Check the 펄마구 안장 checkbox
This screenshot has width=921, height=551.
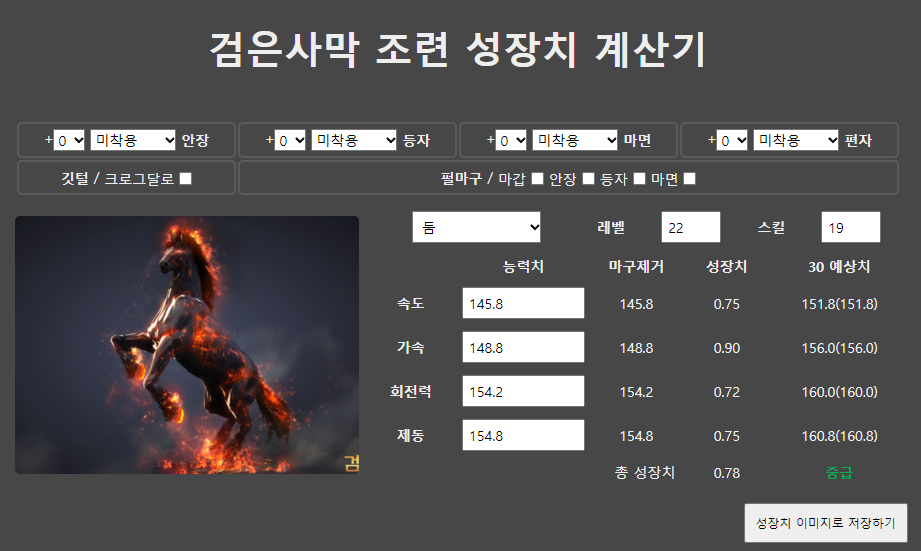[x=589, y=179]
